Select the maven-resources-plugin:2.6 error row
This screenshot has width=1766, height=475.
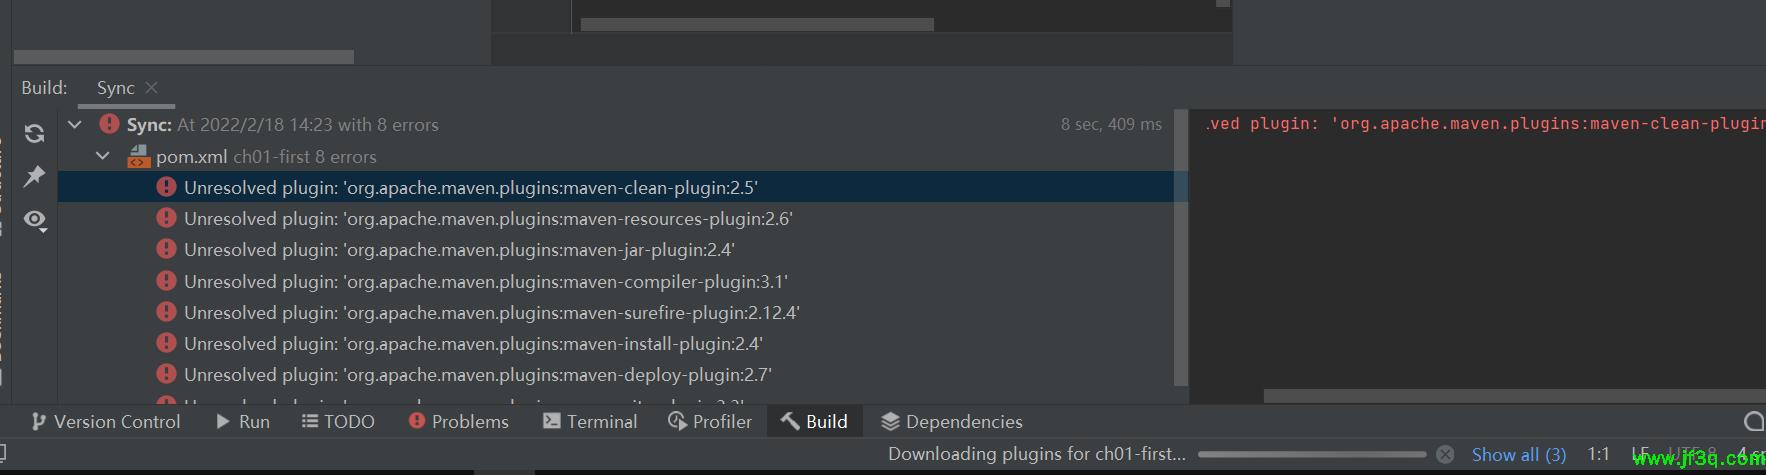(x=487, y=219)
